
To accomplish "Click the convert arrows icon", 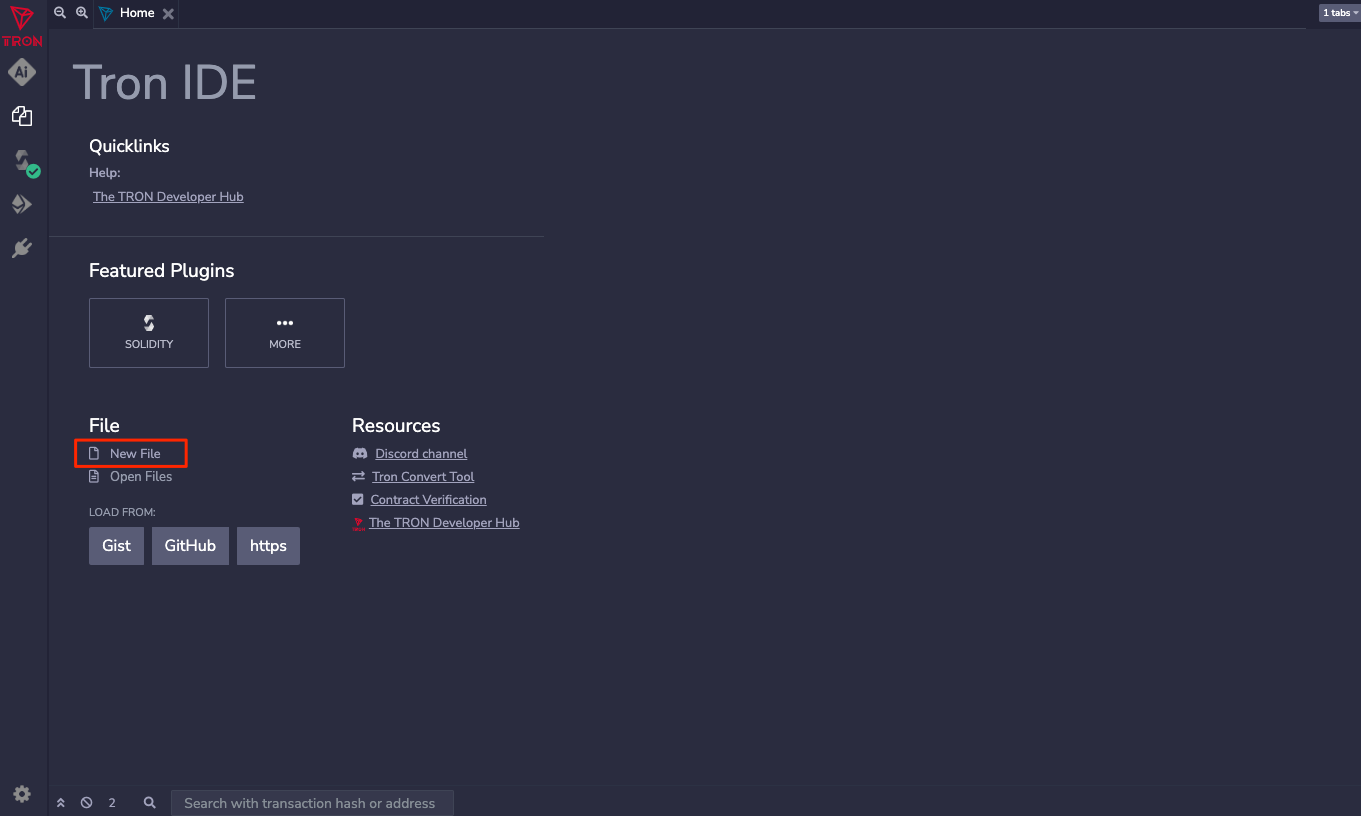I will [x=358, y=477].
